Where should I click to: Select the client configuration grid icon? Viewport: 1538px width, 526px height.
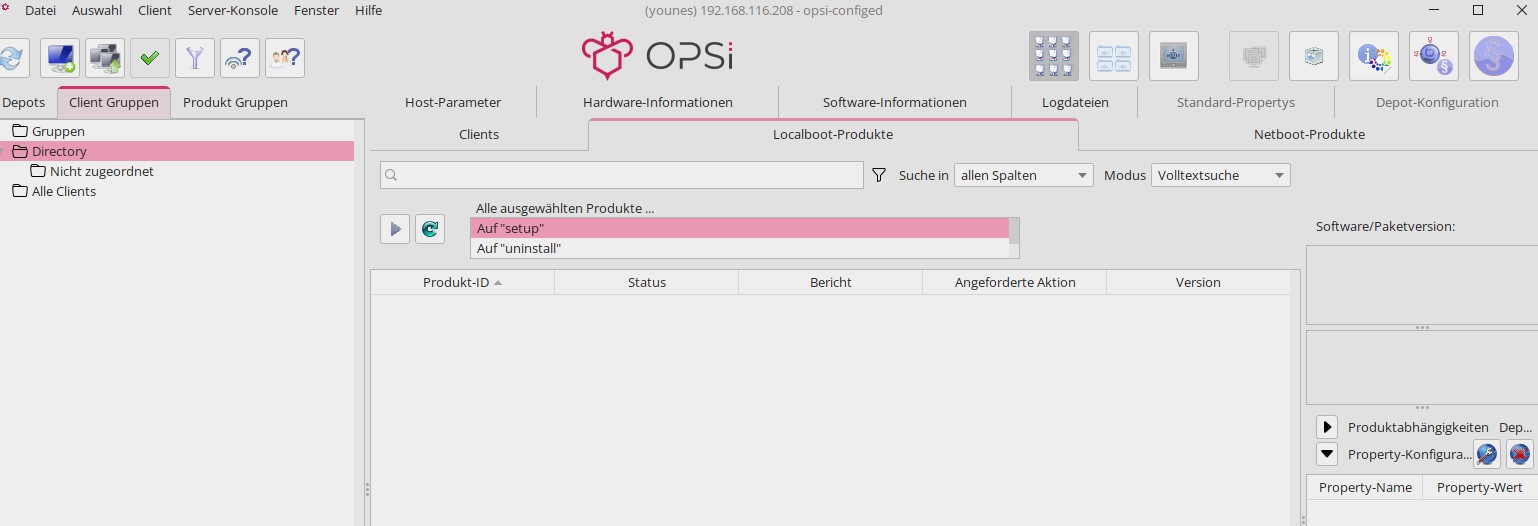tap(1054, 56)
